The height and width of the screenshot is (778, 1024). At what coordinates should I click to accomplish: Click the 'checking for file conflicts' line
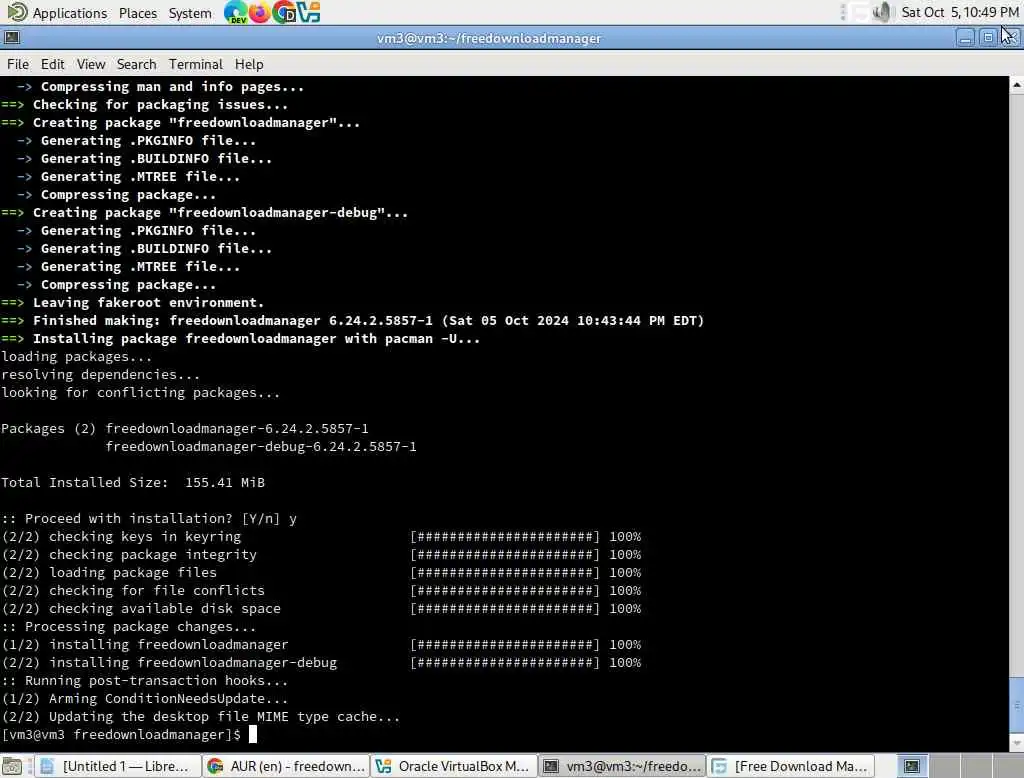pyautogui.click(x=321, y=591)
